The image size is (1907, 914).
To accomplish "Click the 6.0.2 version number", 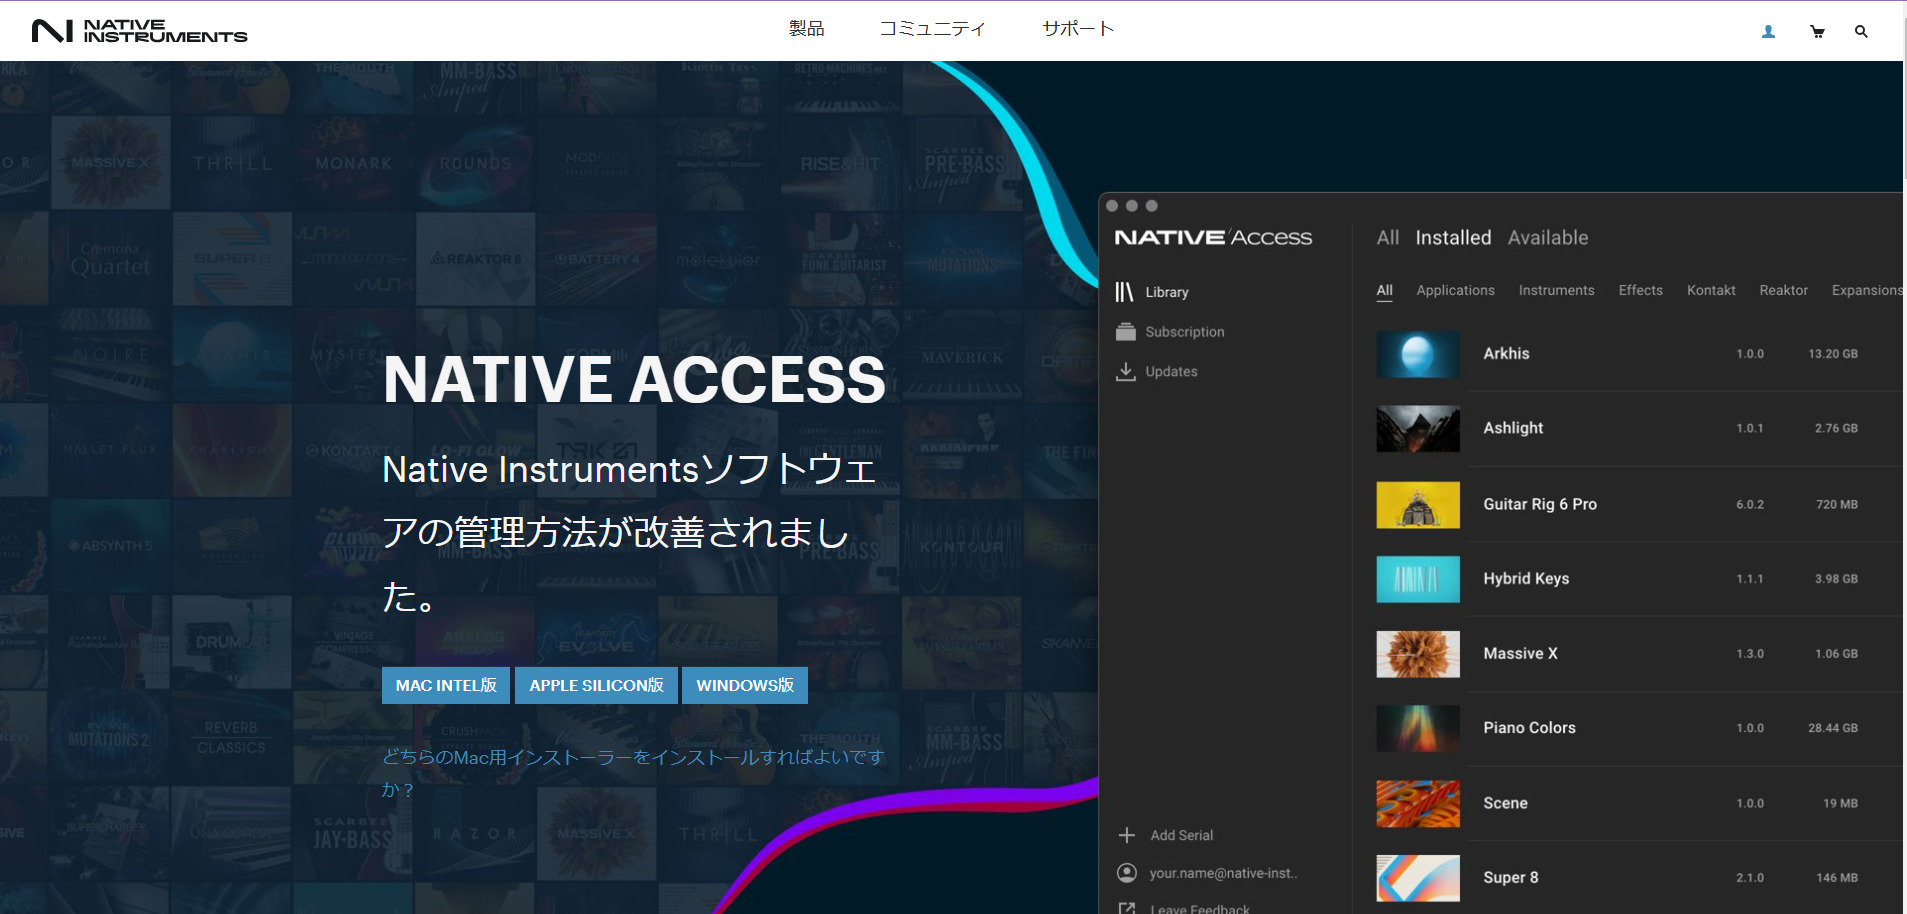I will [1750, 505].
